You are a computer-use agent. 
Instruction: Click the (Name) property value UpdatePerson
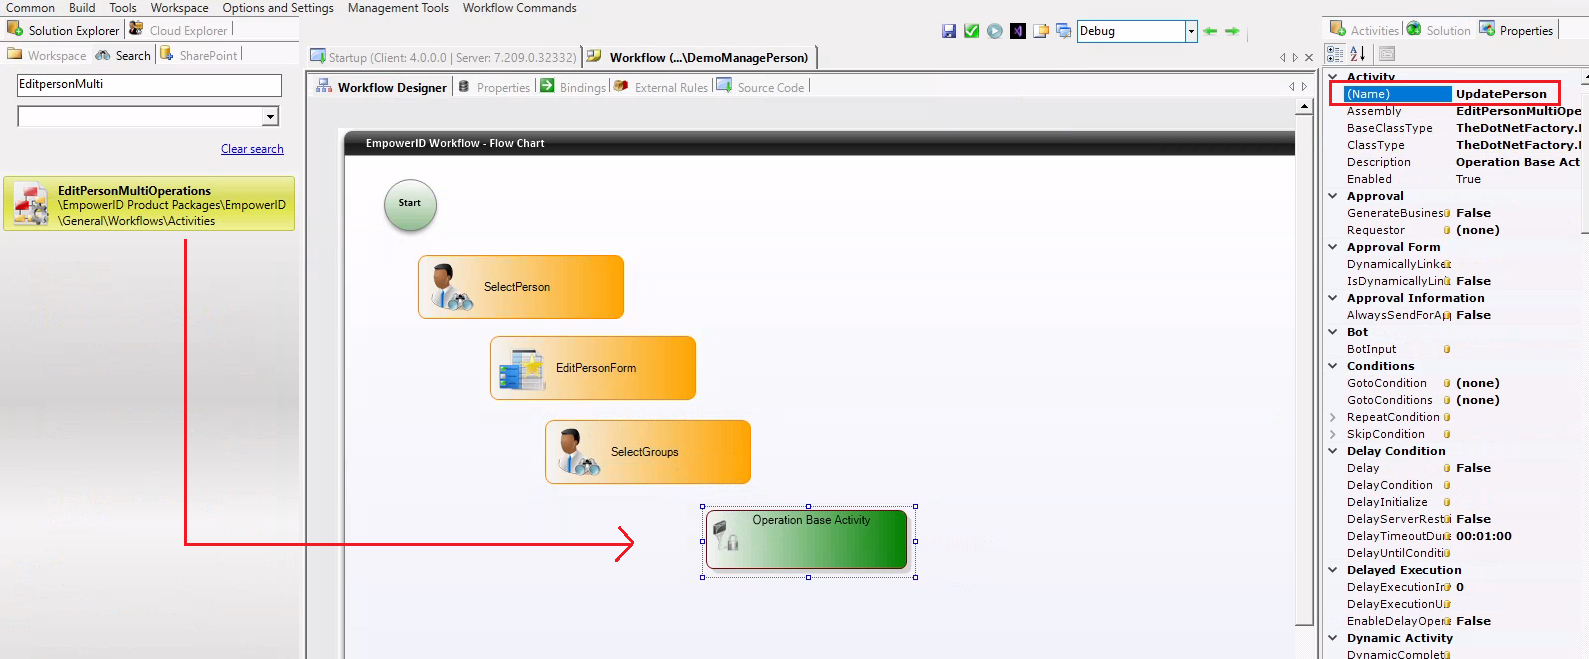coord(1501,94)
